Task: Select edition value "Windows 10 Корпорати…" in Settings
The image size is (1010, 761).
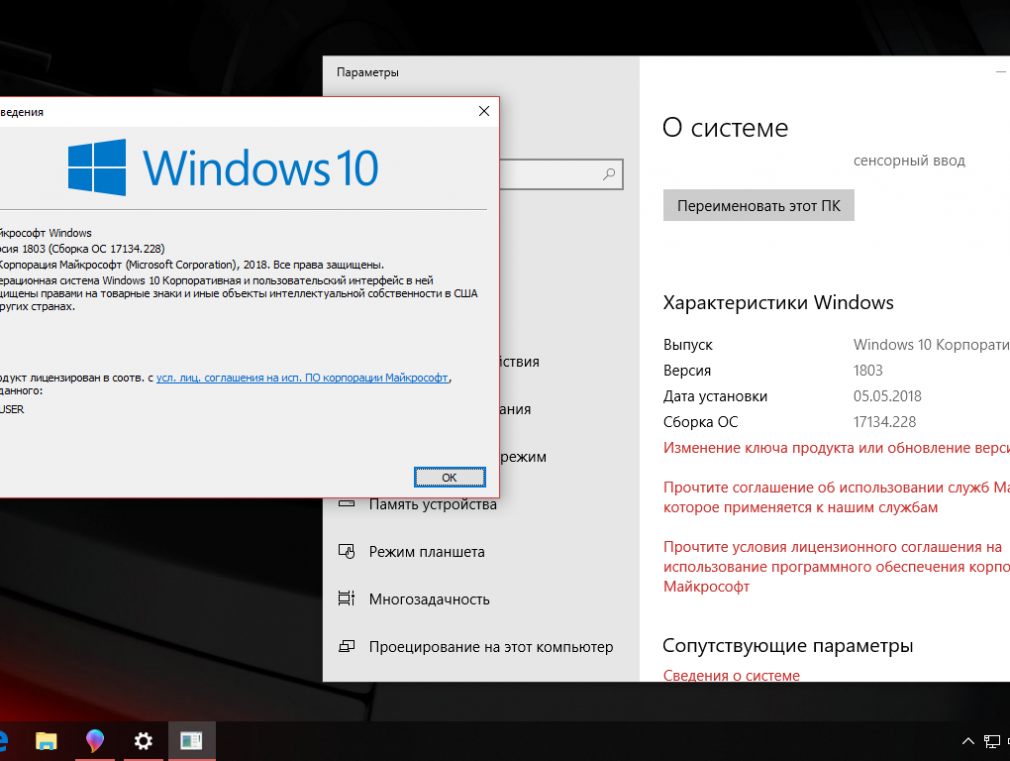Action: pos(931,345)
